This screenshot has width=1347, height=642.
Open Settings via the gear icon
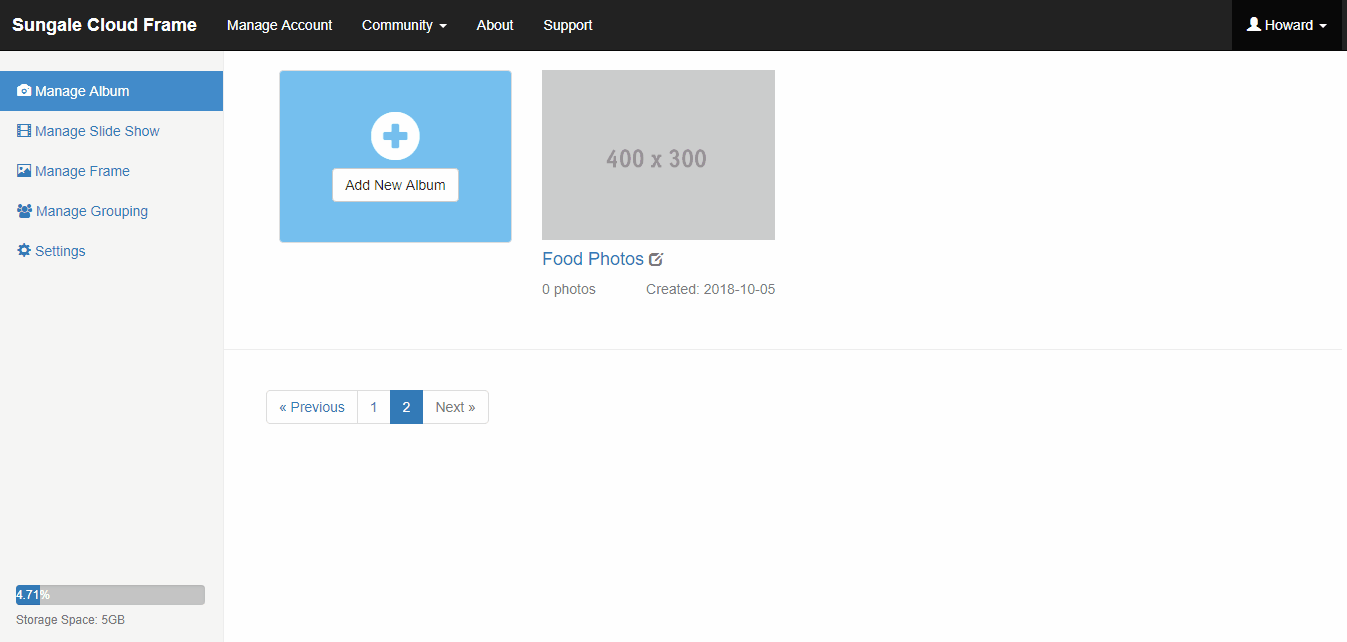coord(23,250)
